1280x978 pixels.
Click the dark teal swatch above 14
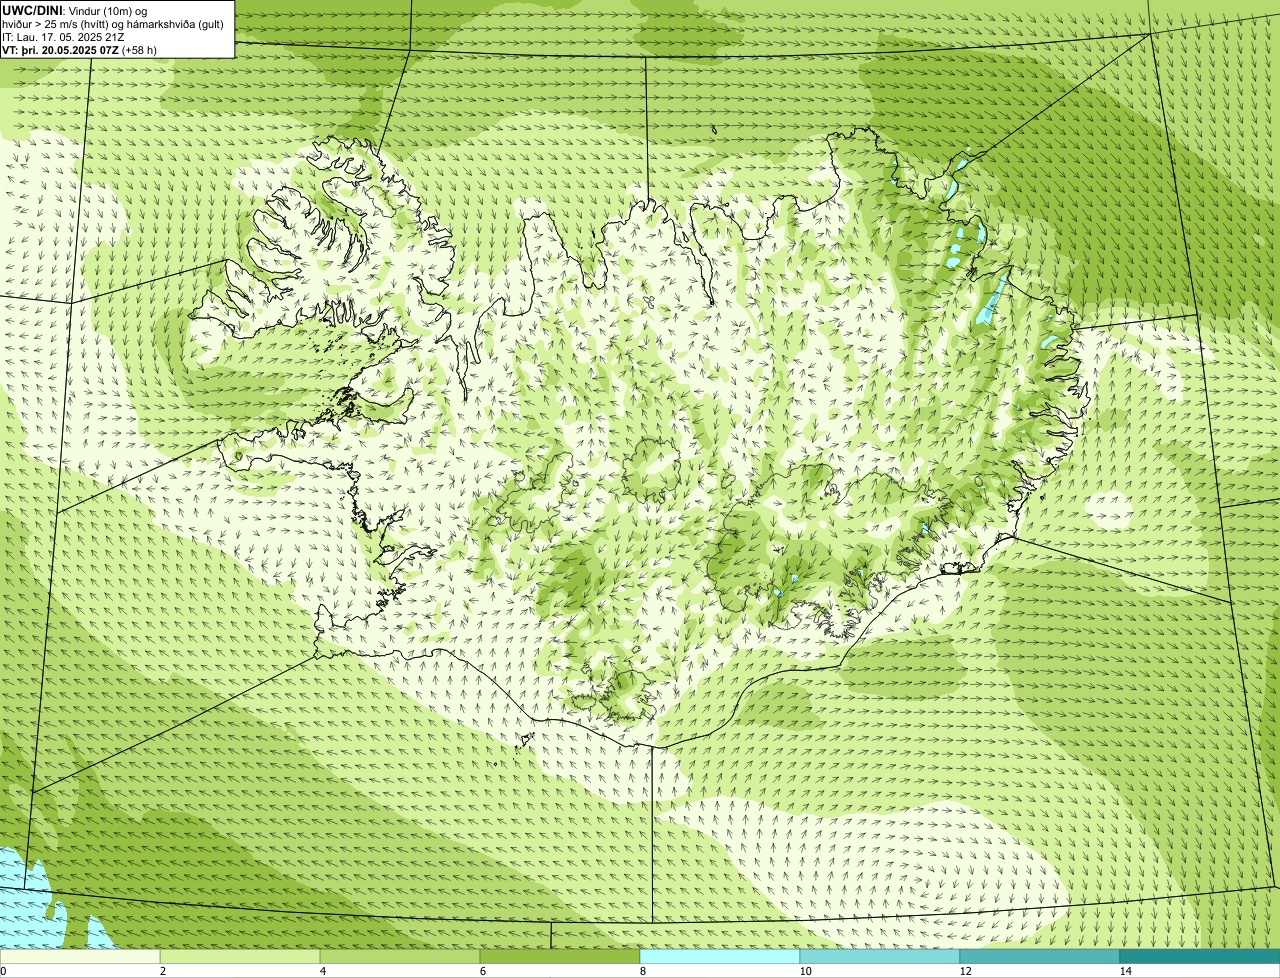(1200, 956)
